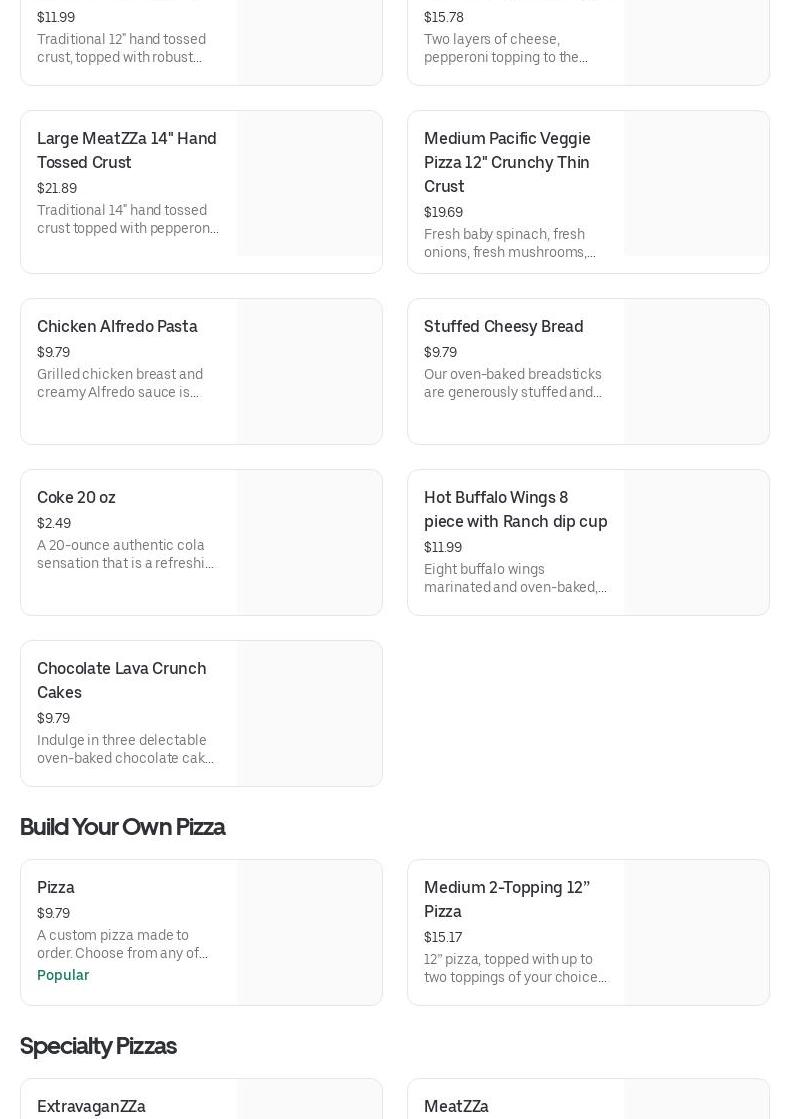804x1119 pixels.
Task: Open Hot Buffalo Wings 8 piece item
Action: coord(515,509)
